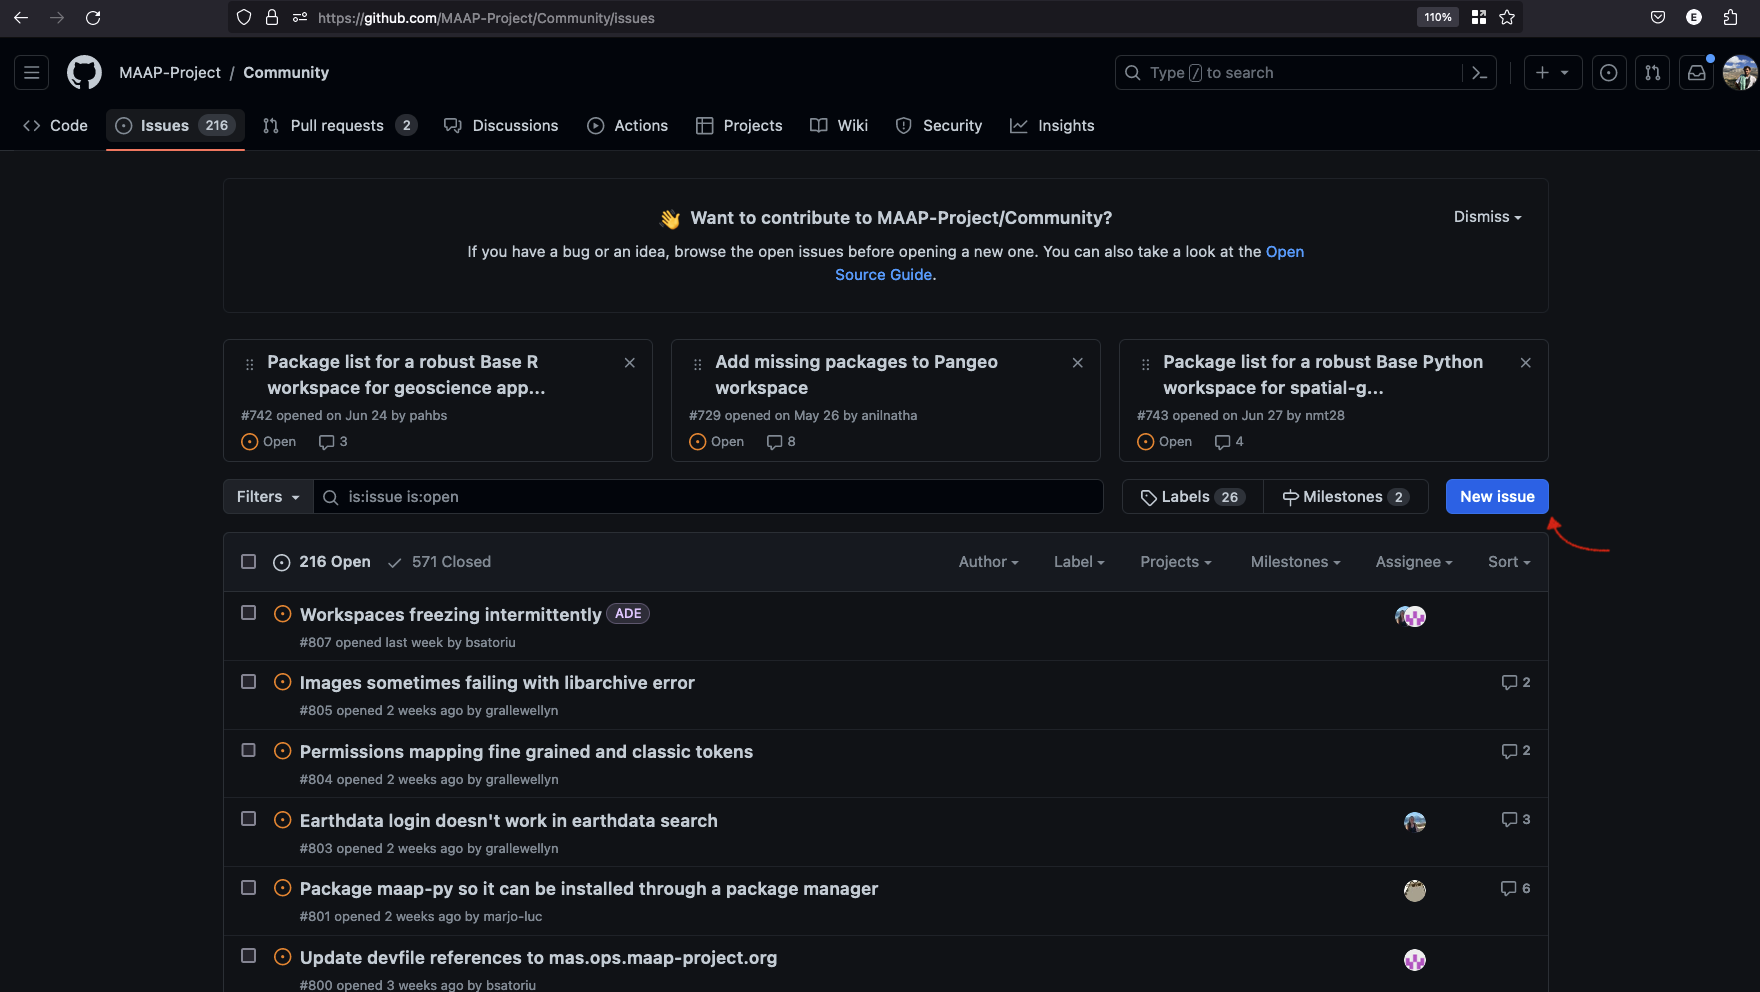Open the global issues icon in header
1760x992 pixels.
coord(1608,73)
